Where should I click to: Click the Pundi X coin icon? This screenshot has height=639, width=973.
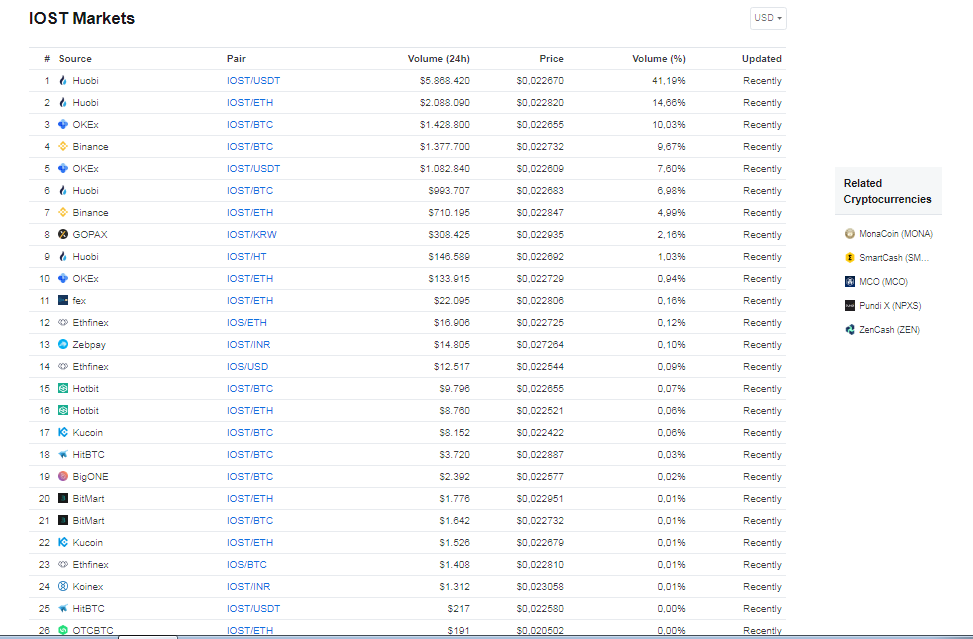coord(850,306)
